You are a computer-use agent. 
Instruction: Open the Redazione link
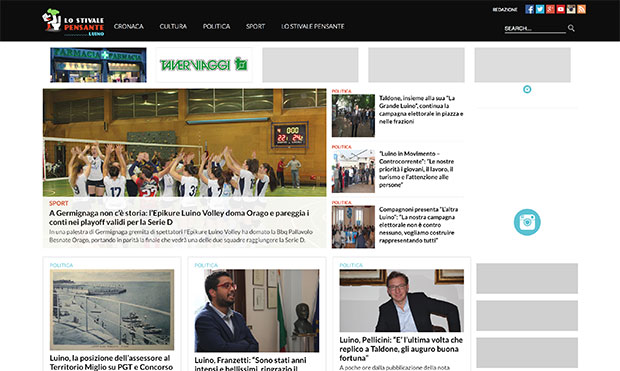coord(505,9)
